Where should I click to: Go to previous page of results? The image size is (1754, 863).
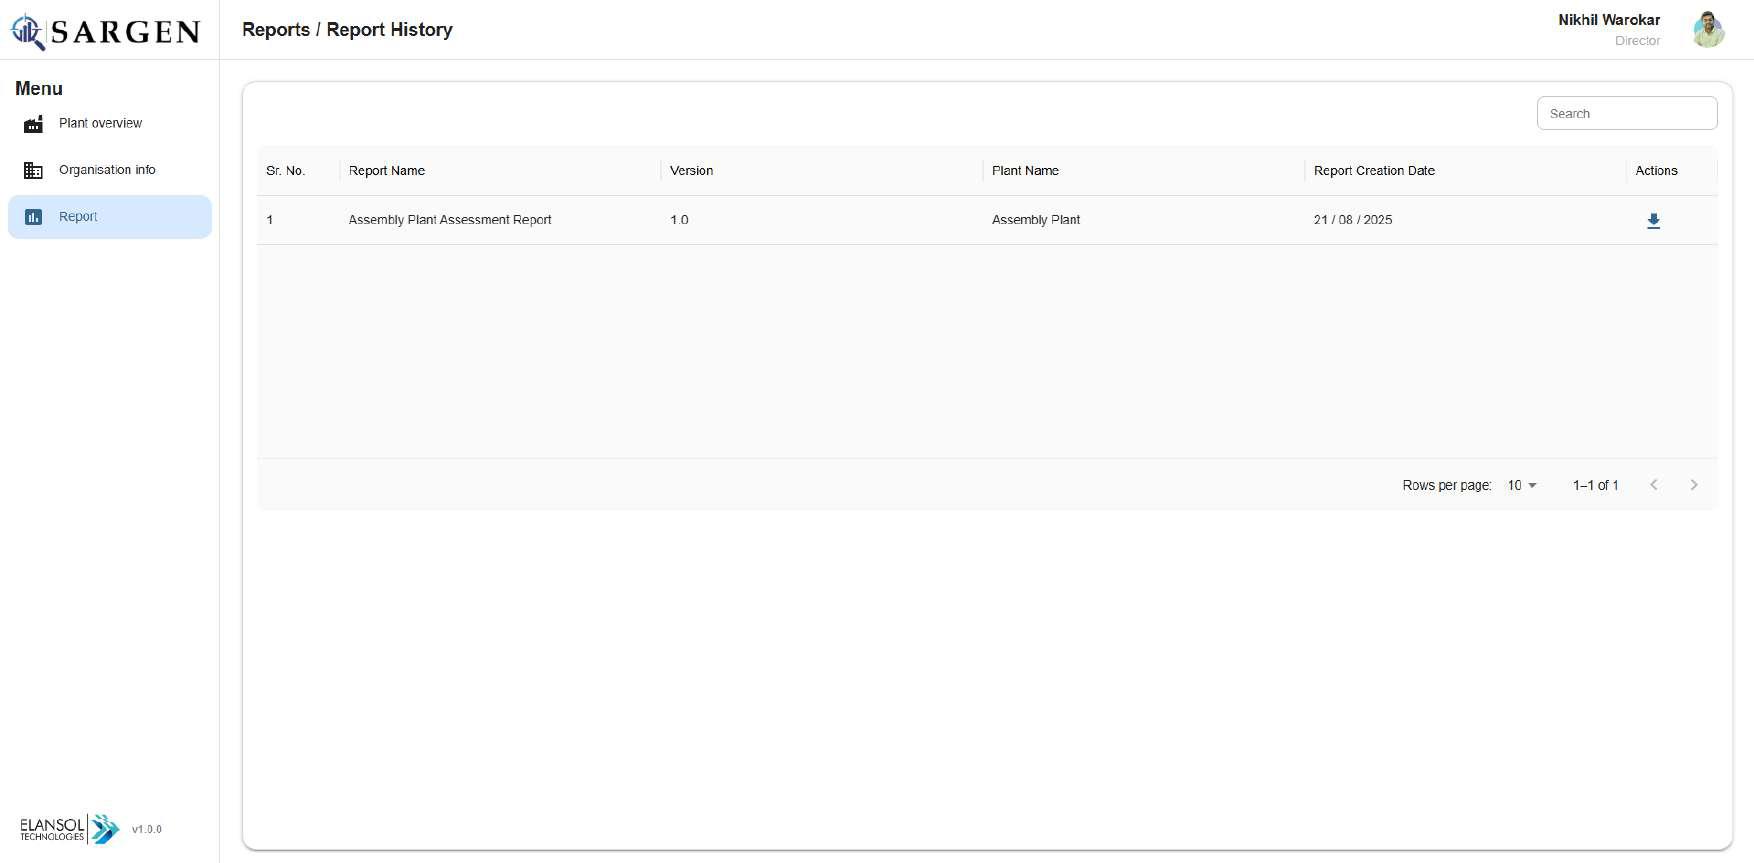coord(1653,485)
